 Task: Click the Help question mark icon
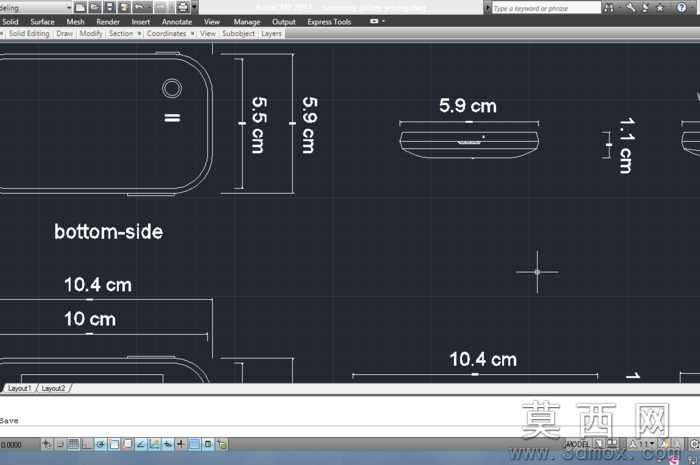[x=681, y=8]
